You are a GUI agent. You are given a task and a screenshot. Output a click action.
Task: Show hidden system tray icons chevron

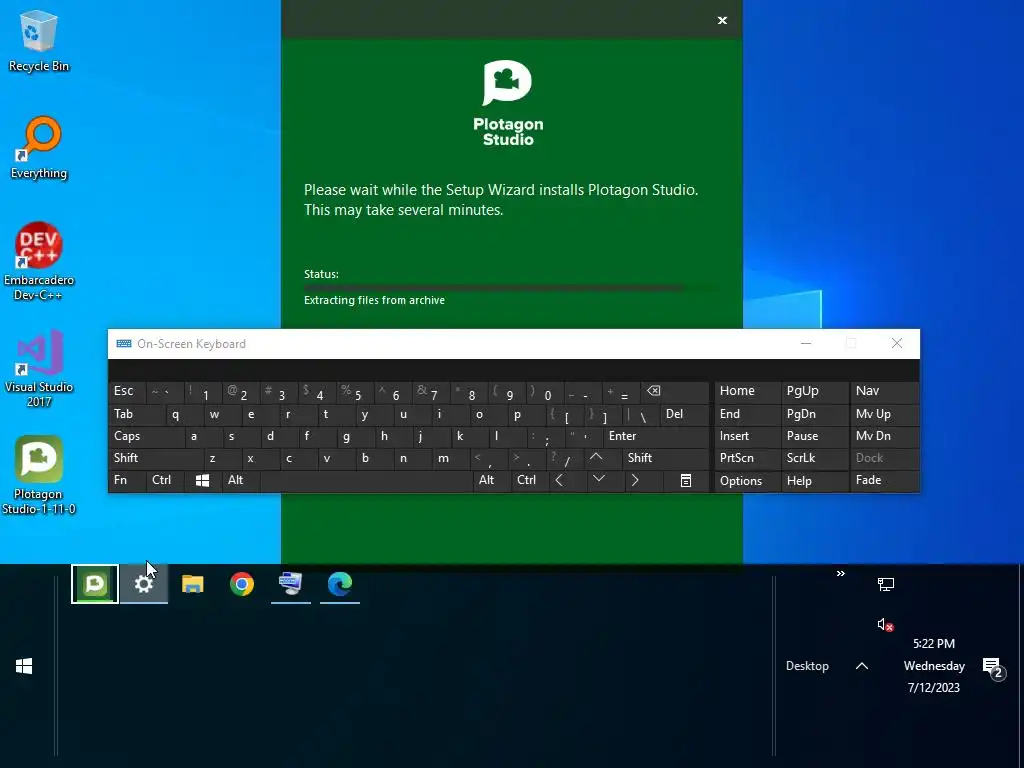861,666
